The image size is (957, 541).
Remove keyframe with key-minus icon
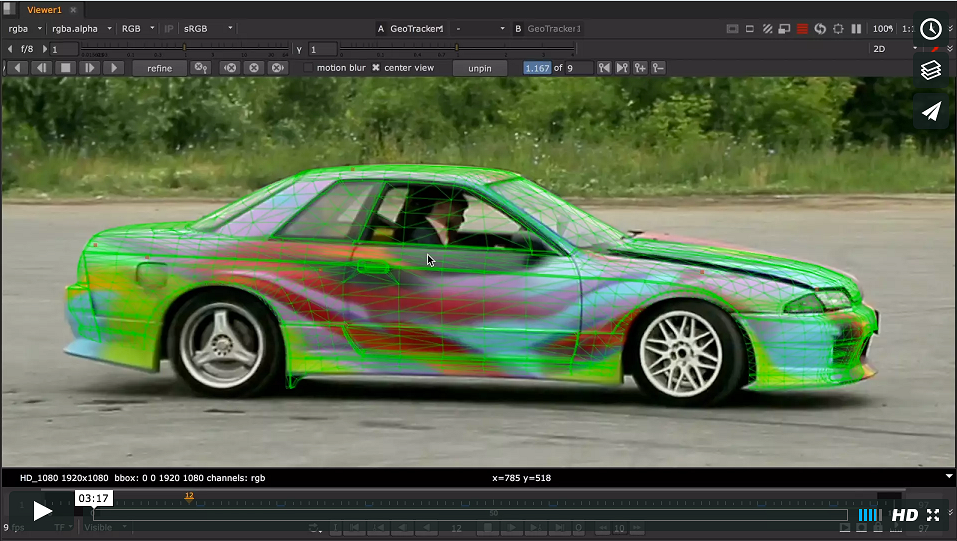tap(658, 68)
